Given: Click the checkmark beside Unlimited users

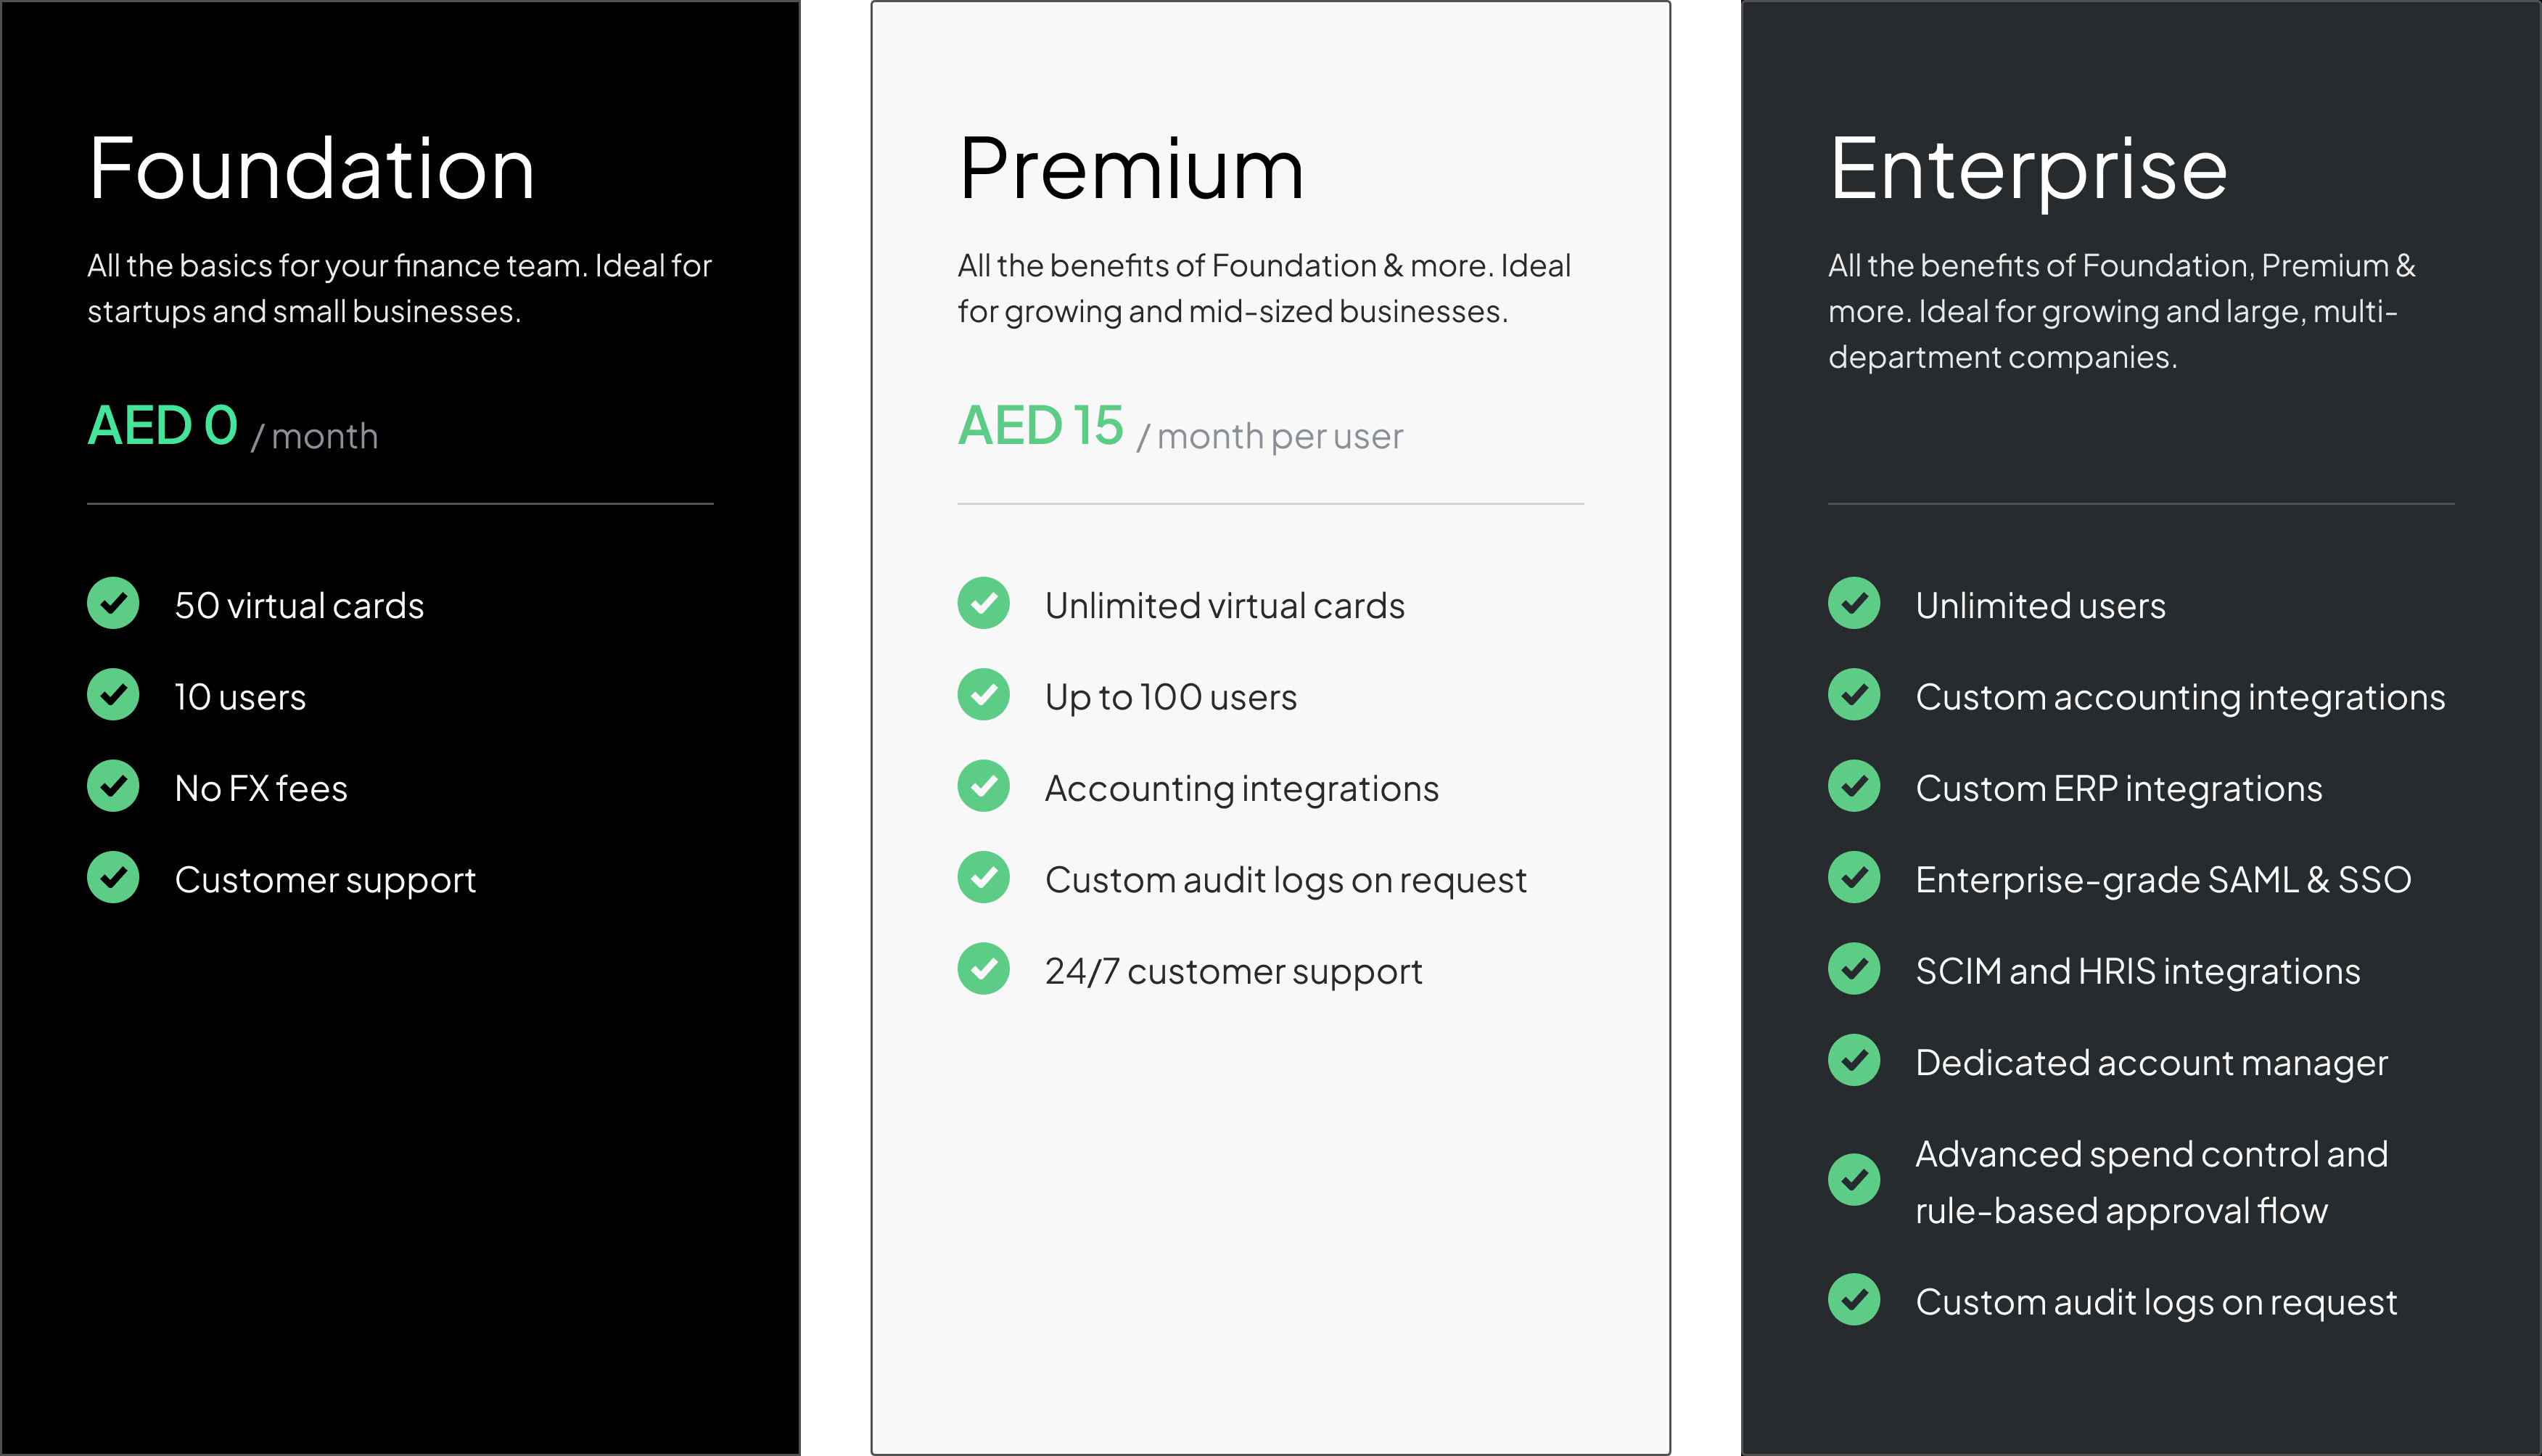Looking at the screenshot, I should [x=1854, y=603].
